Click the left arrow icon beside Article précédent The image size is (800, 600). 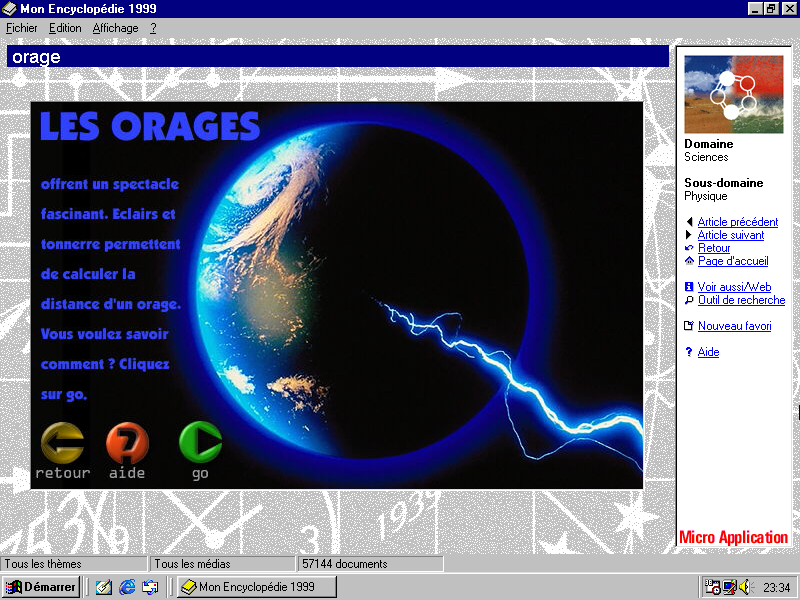689,221
